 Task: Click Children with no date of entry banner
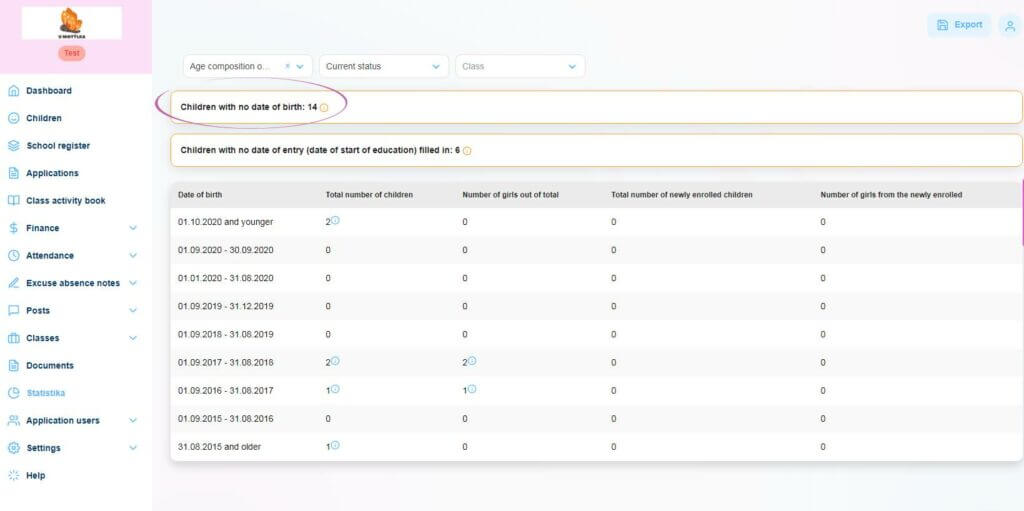(596, 150)
